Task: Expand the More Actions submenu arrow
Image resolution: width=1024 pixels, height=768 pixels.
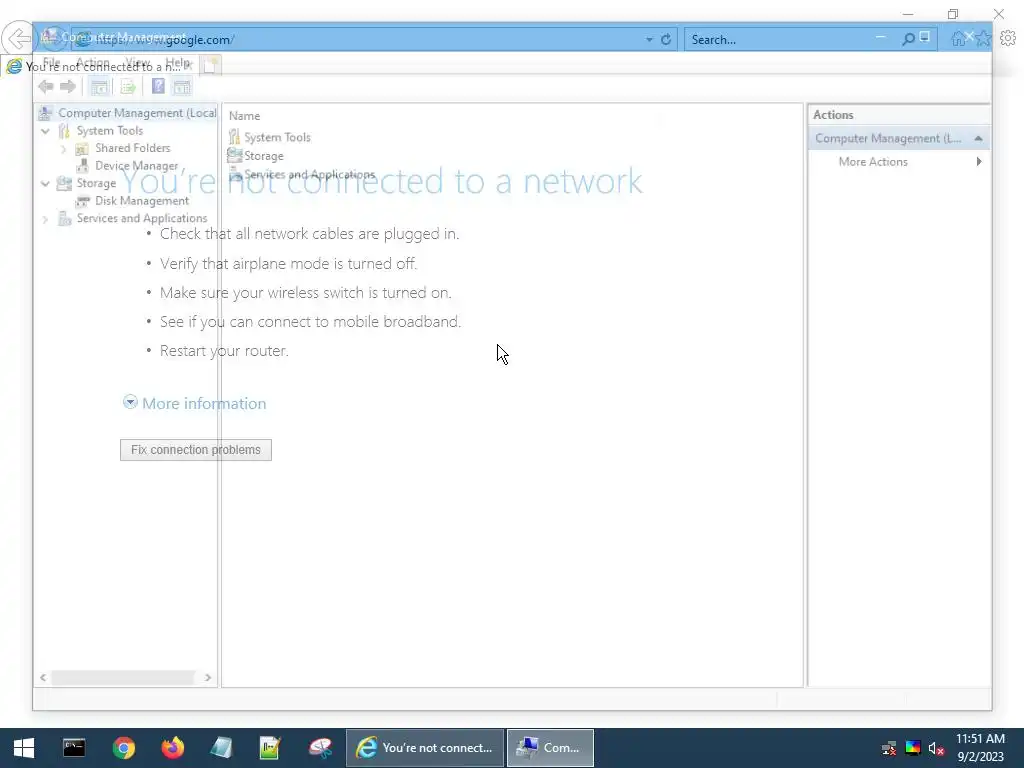Action: coord(979,161)
